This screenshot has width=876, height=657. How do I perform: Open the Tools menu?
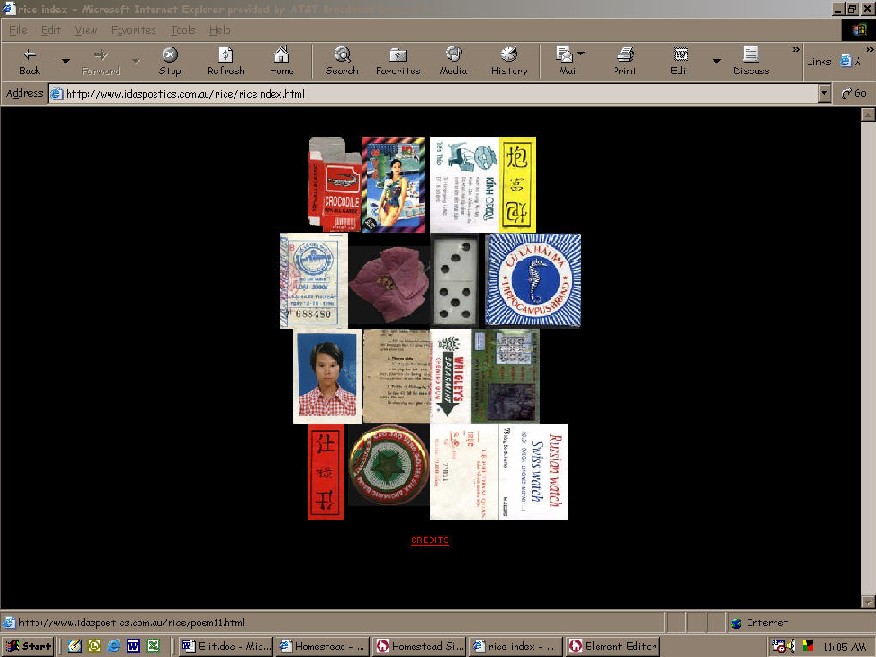tap(183, 30)
